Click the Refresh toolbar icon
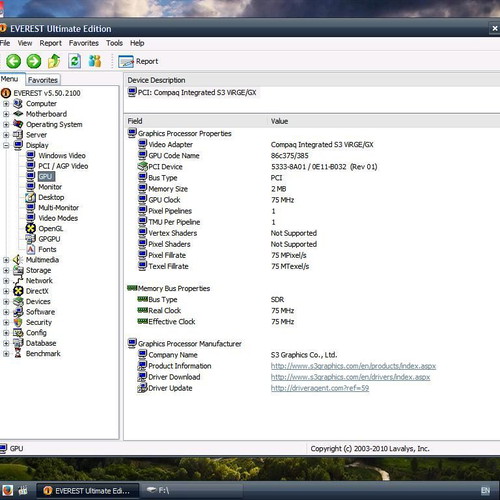Screen dimensions: 500x500 coord(75,61)
